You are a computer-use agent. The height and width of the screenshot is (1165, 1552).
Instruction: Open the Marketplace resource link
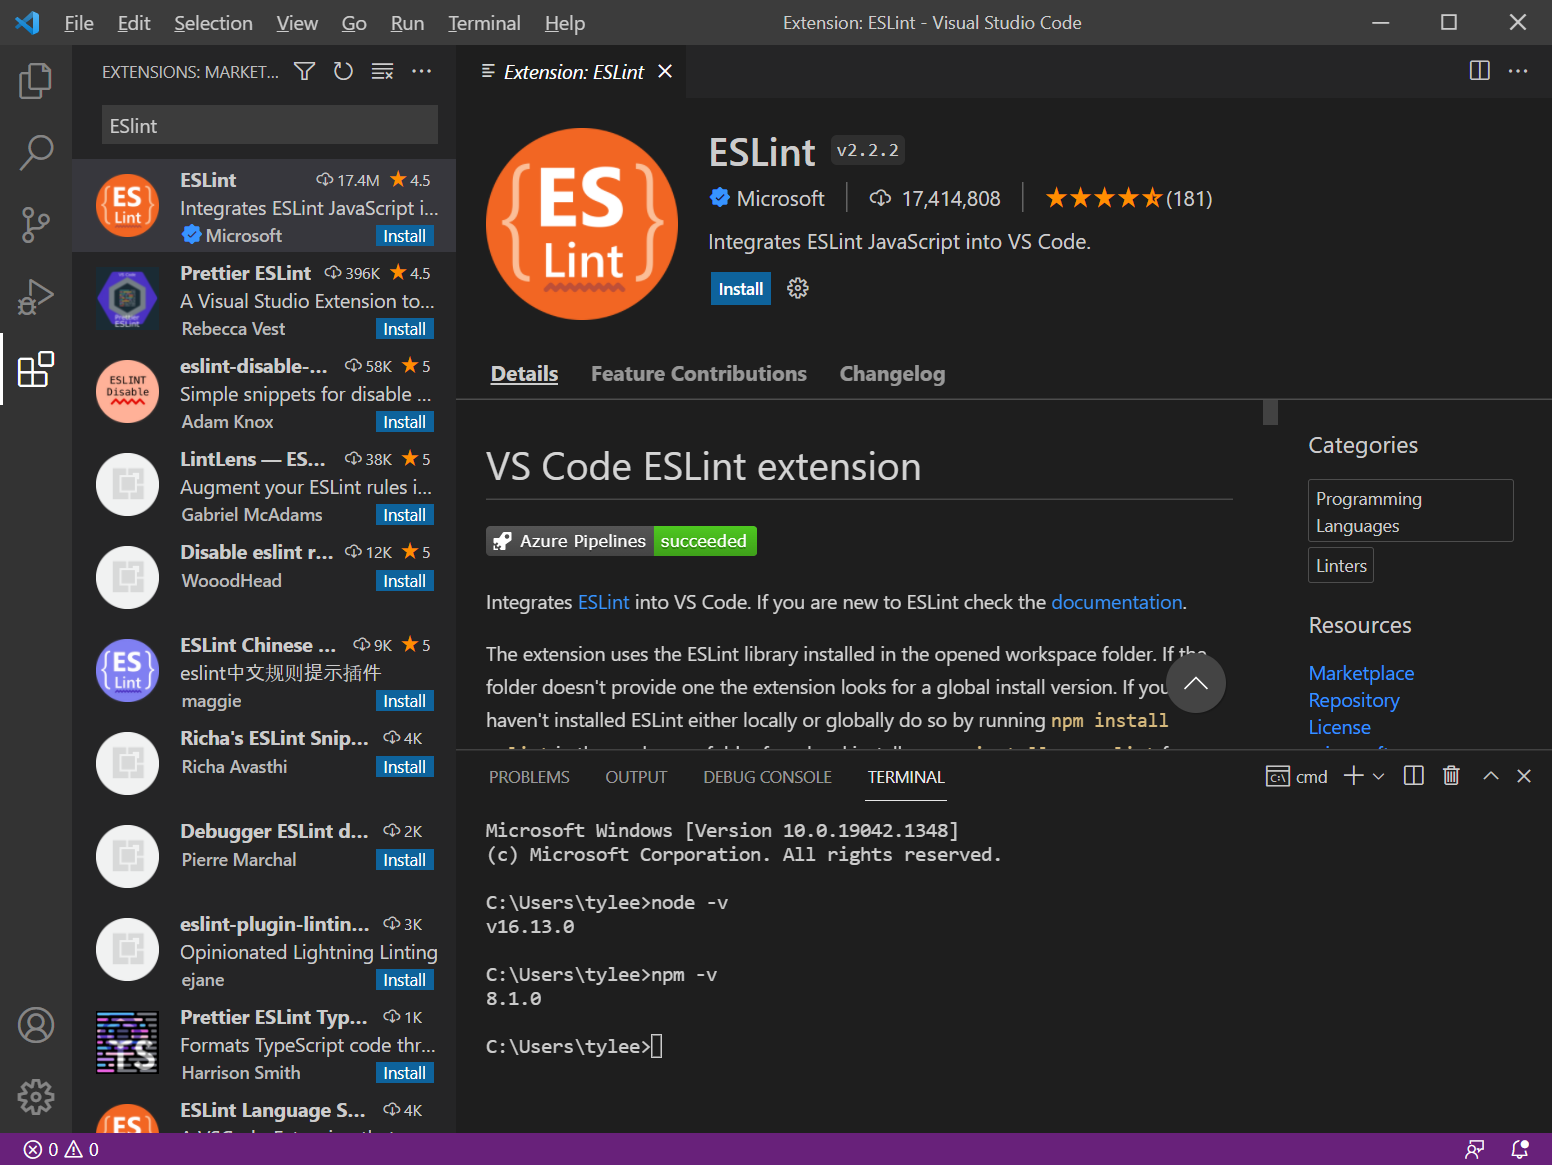1361,673
